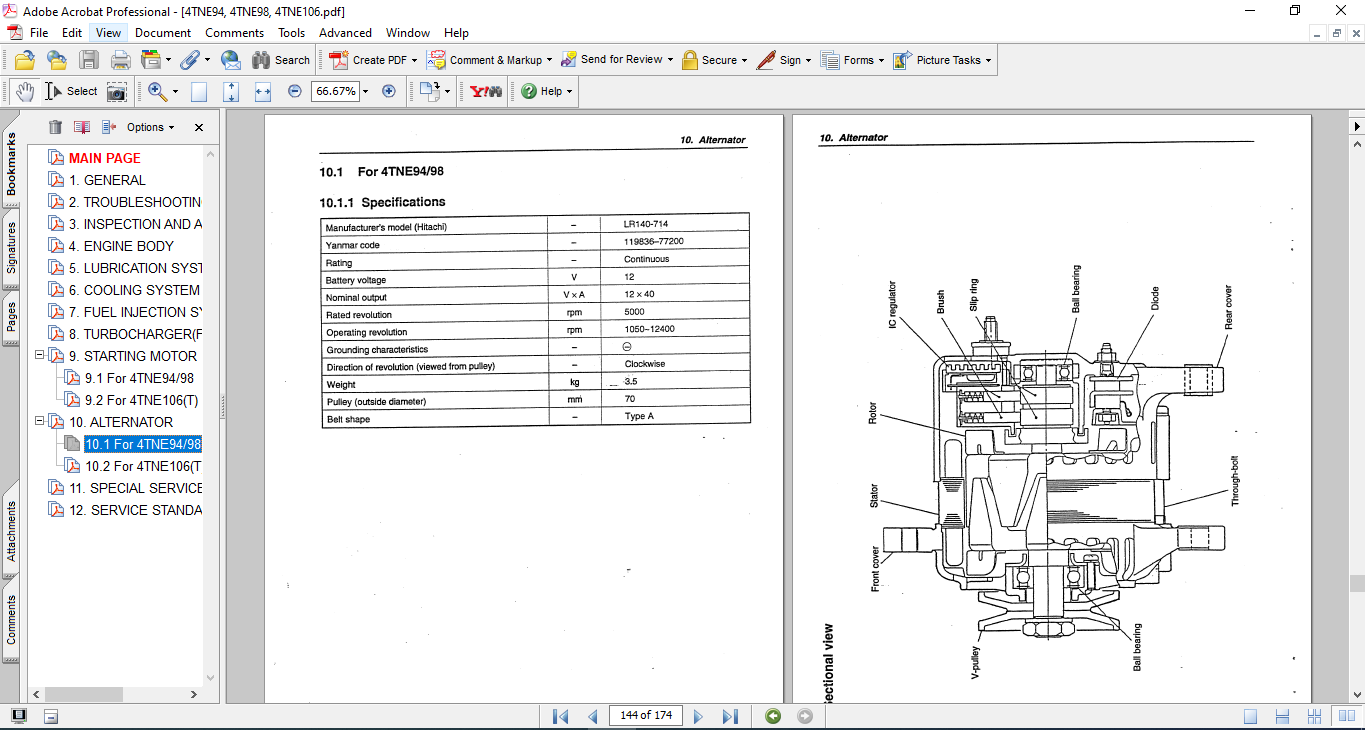Screen dimensions: 1365x730
Task: Open the 4. ENGINE BODY bookmark
Action: (121, 246)
